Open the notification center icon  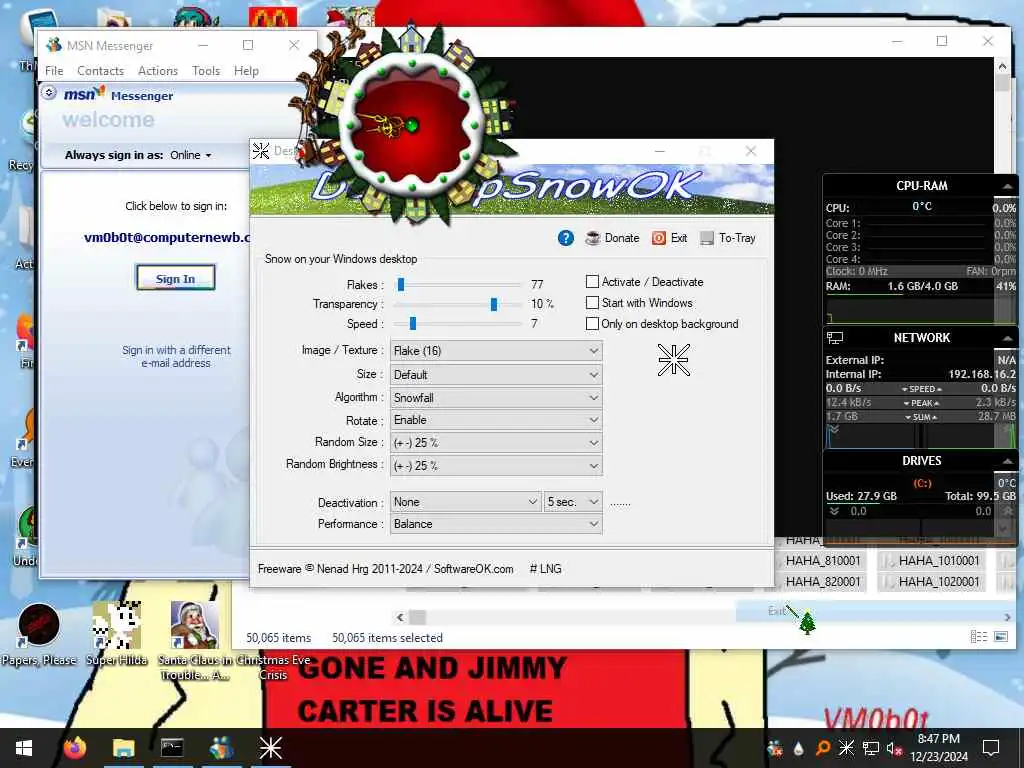(x=991, y=748)
